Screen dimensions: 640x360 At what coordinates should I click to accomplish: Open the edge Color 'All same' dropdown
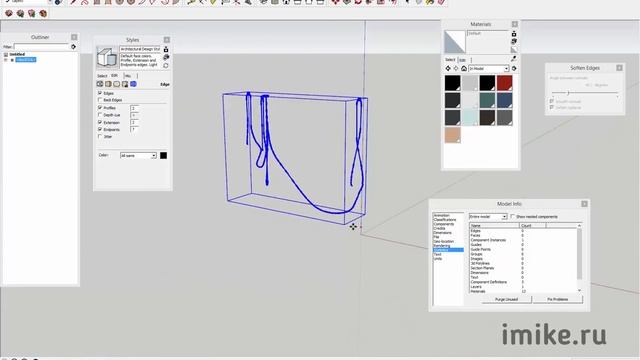pyautogui.click(x=138, y=156)
